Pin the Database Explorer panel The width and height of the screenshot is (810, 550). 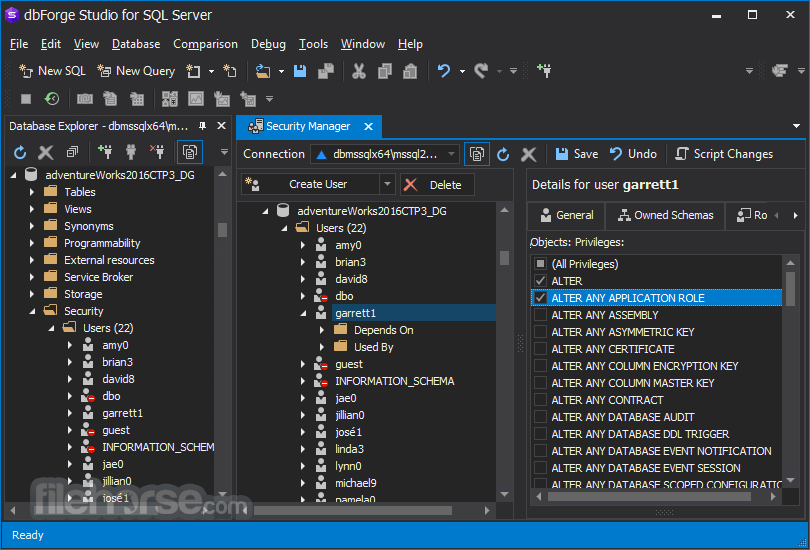(202, 126)
